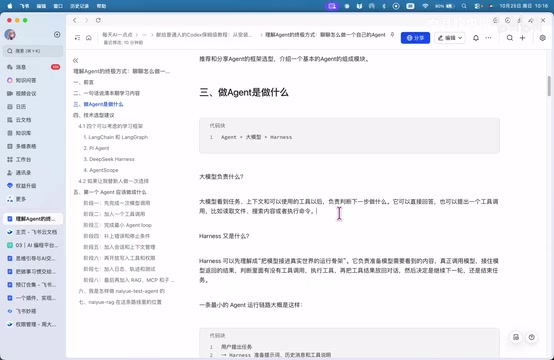
Task: Jump to outline 四、技术选型建议
Action: coord(94,115)
